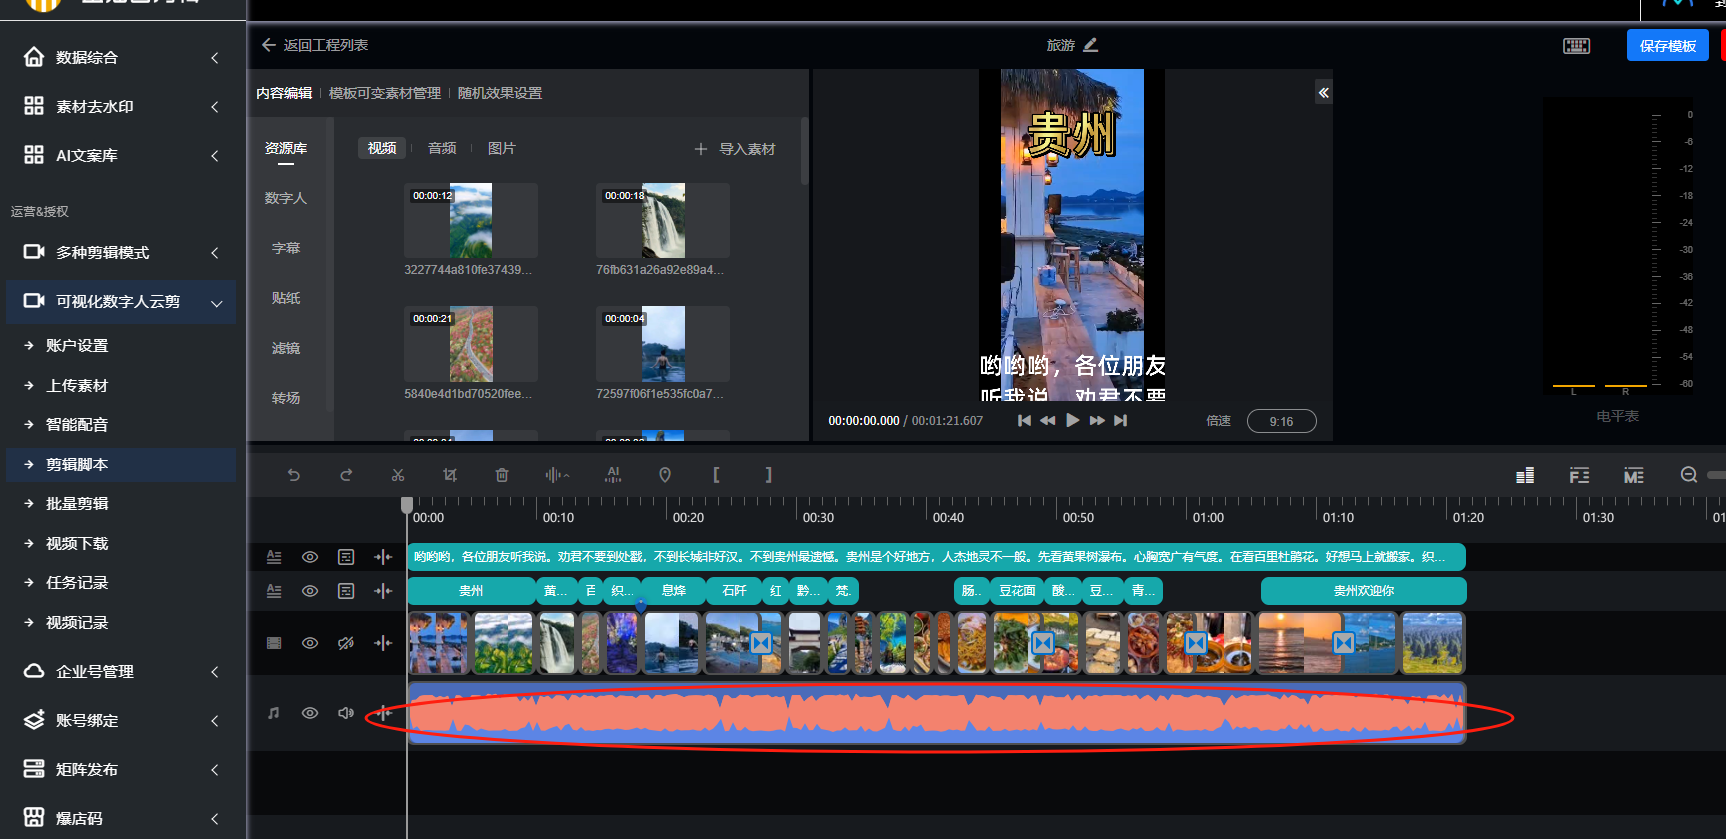
Task: Click the ME layout icon
Action: point(1634,476)
